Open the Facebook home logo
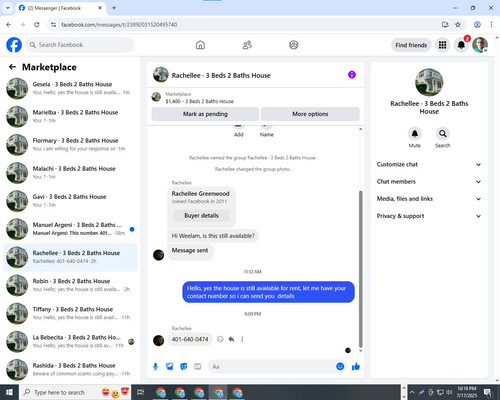The image size is (500, 400). click(14, 45)
